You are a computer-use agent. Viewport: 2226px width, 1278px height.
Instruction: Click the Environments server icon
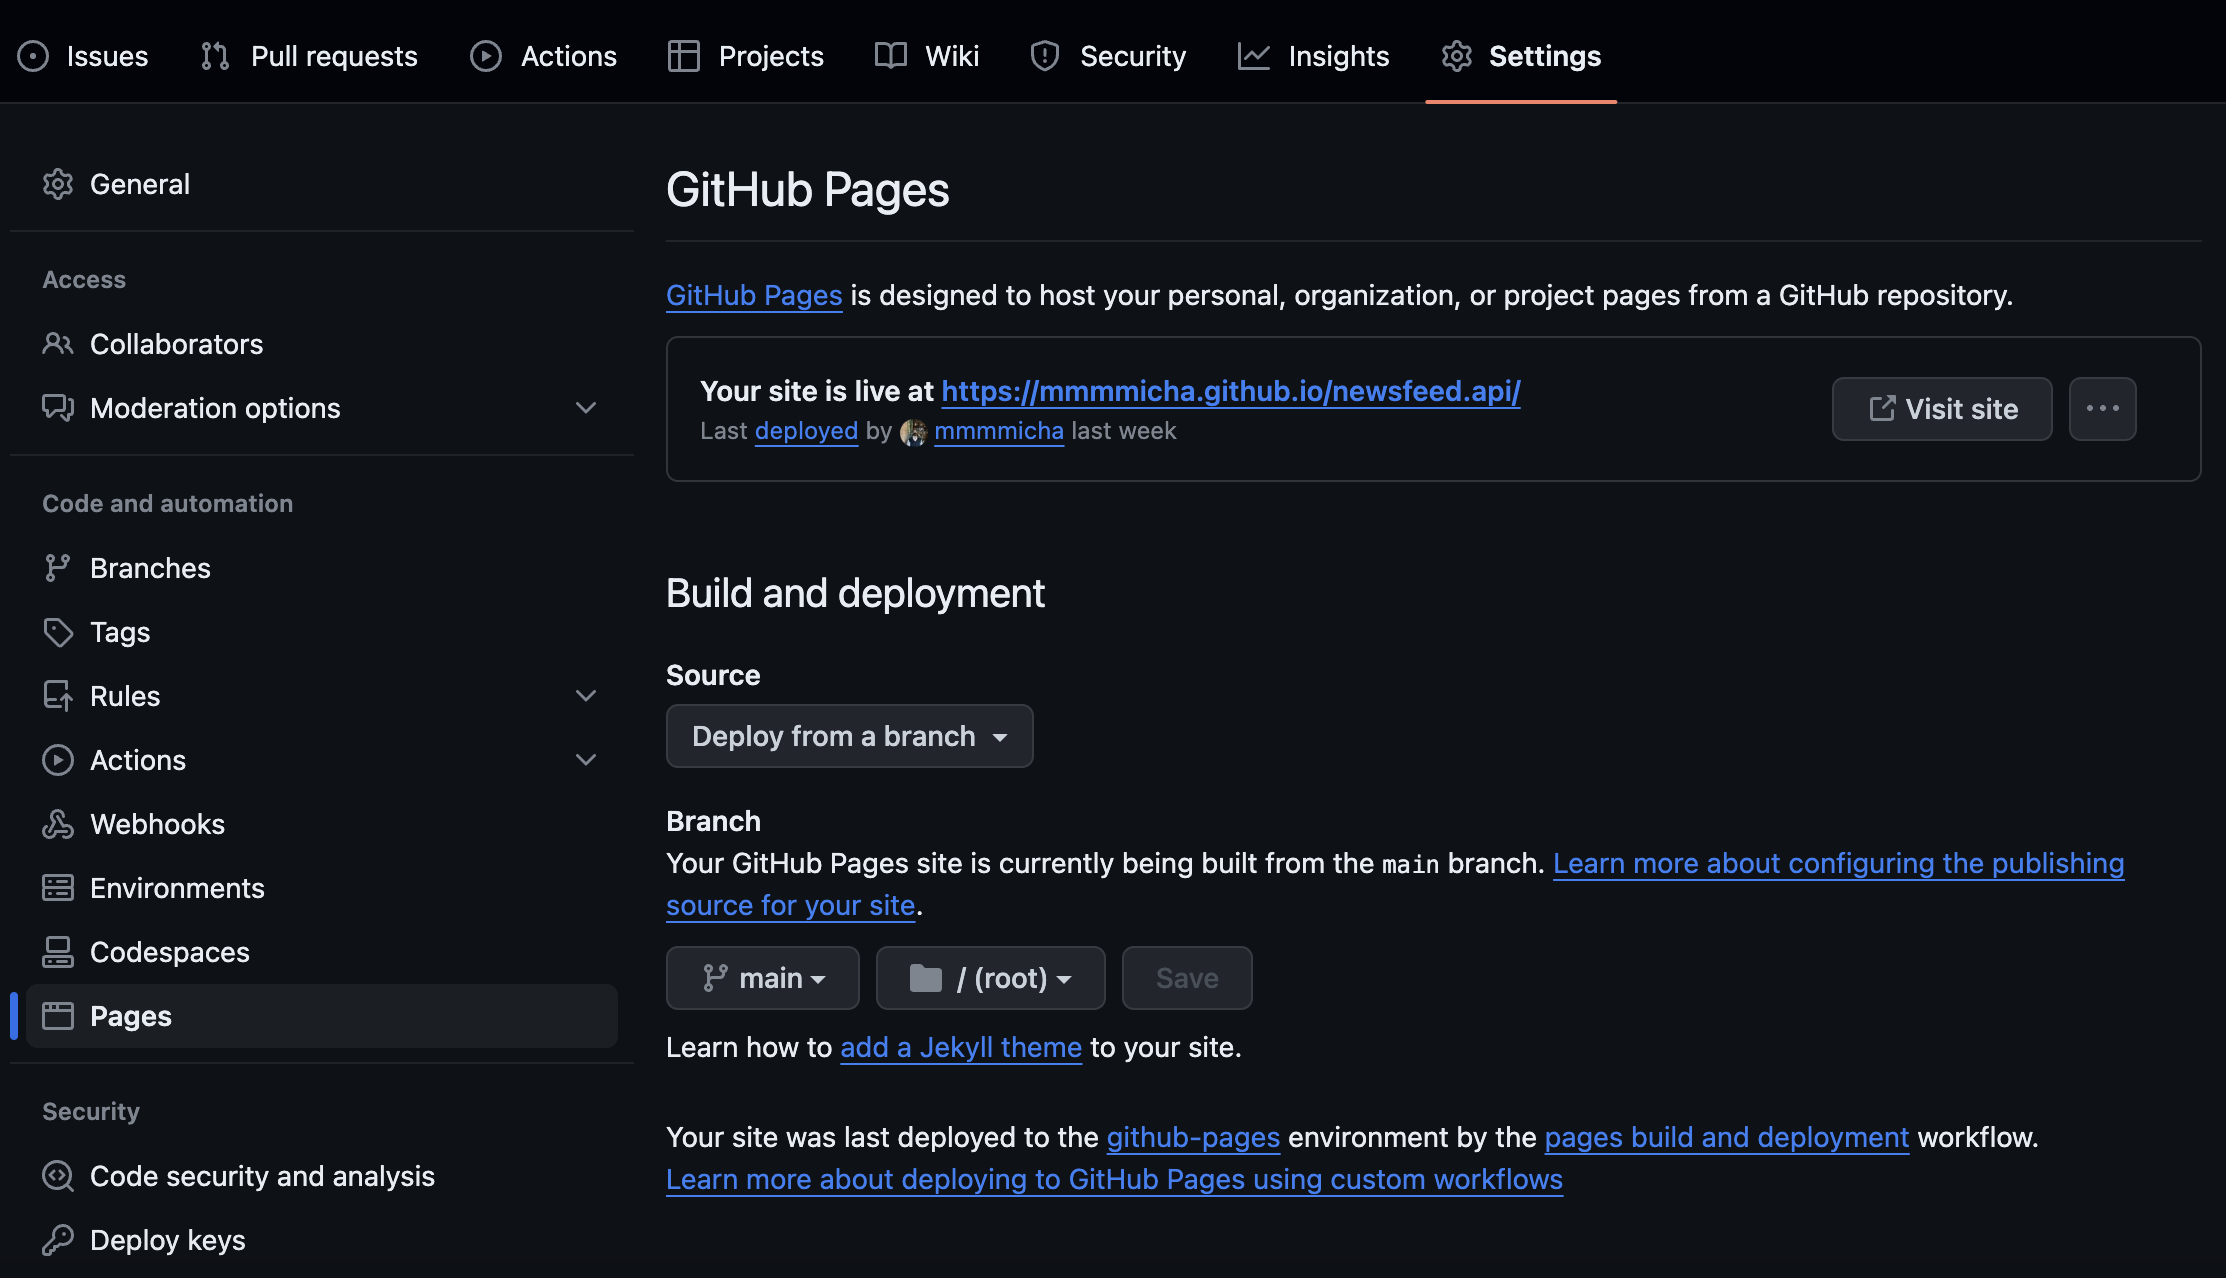click(58, 888)
